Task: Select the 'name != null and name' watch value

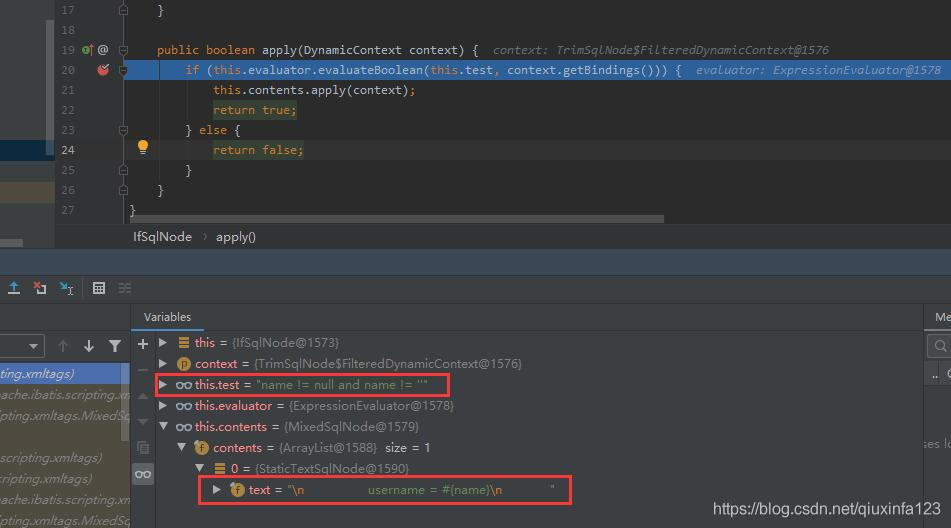Action: (342, 385)
